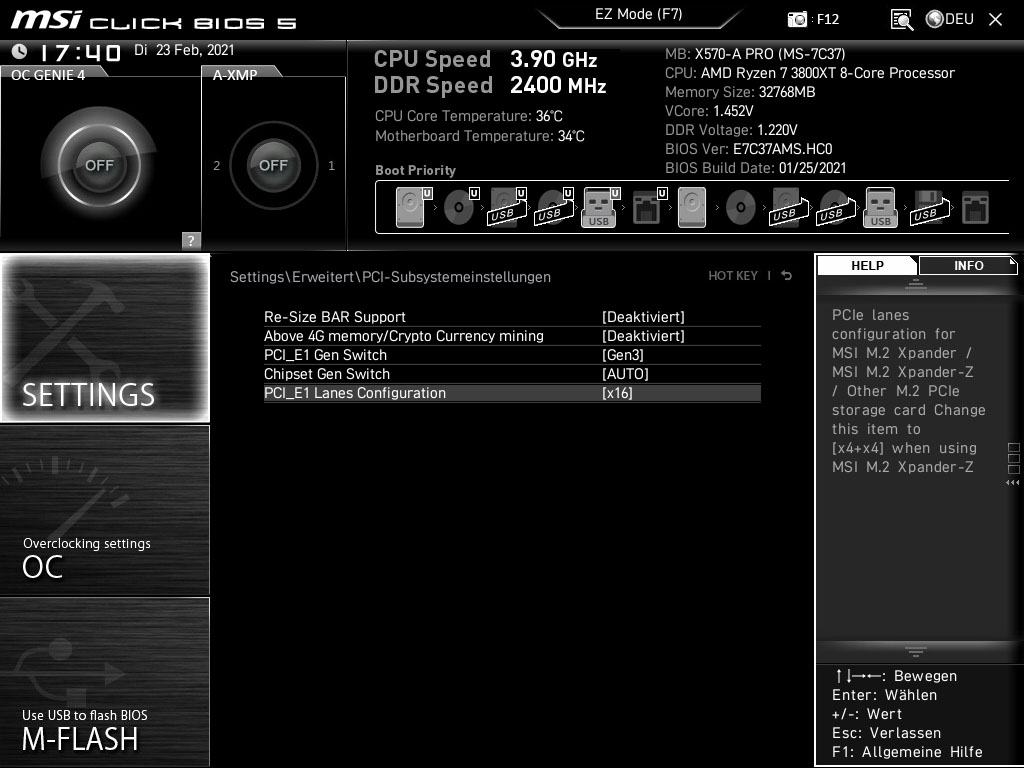Go back with the return arrow beside HOT KEY
The image size is (1024, 768).
[x=786, y=276]
